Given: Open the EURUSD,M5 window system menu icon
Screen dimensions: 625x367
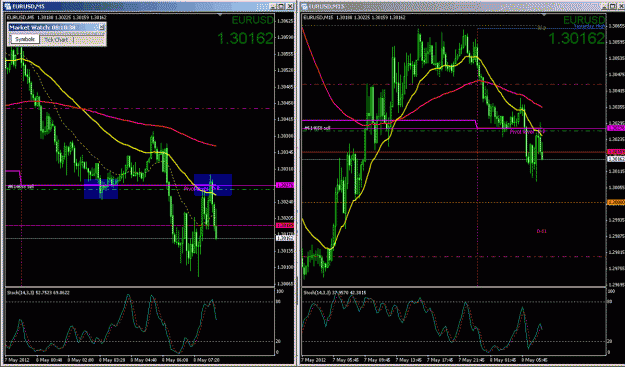Looking at the screenshot, I should pos(8,6).
